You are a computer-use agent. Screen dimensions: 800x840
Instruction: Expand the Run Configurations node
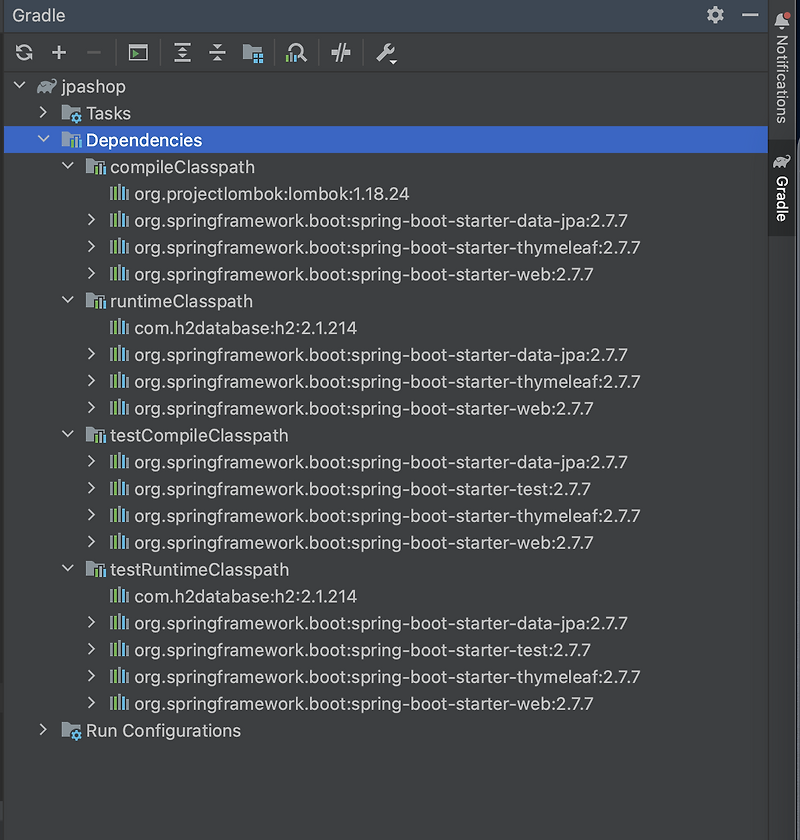43,731
